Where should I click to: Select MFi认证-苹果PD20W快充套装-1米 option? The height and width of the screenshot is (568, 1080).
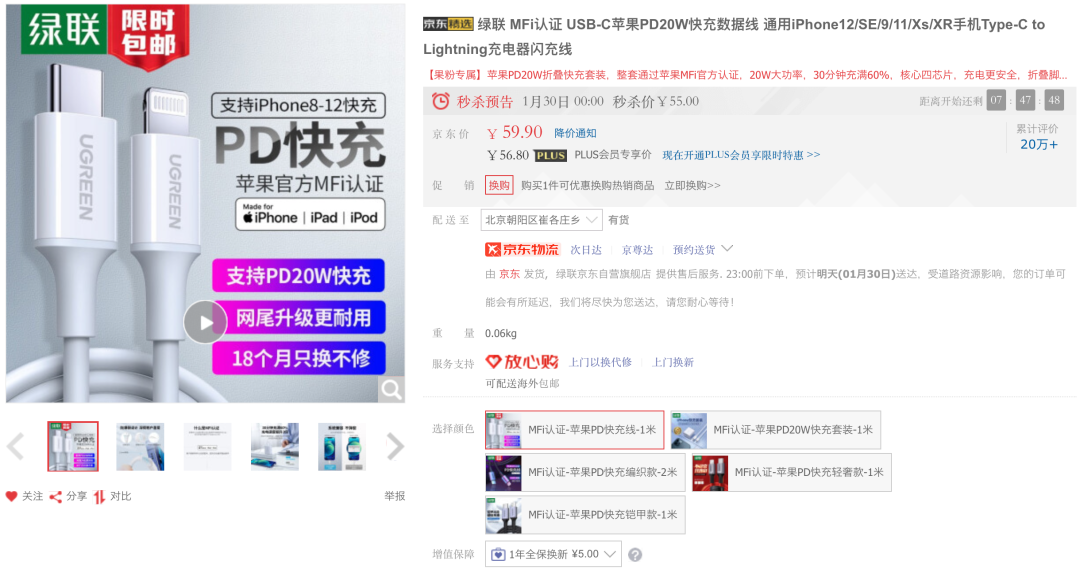pyautogui.click(x=776, y=430)
